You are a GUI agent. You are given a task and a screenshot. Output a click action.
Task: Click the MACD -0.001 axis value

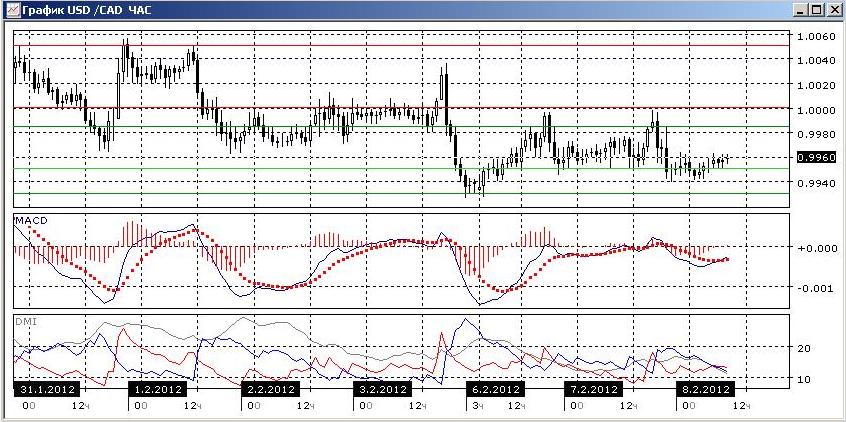[816, 288]
